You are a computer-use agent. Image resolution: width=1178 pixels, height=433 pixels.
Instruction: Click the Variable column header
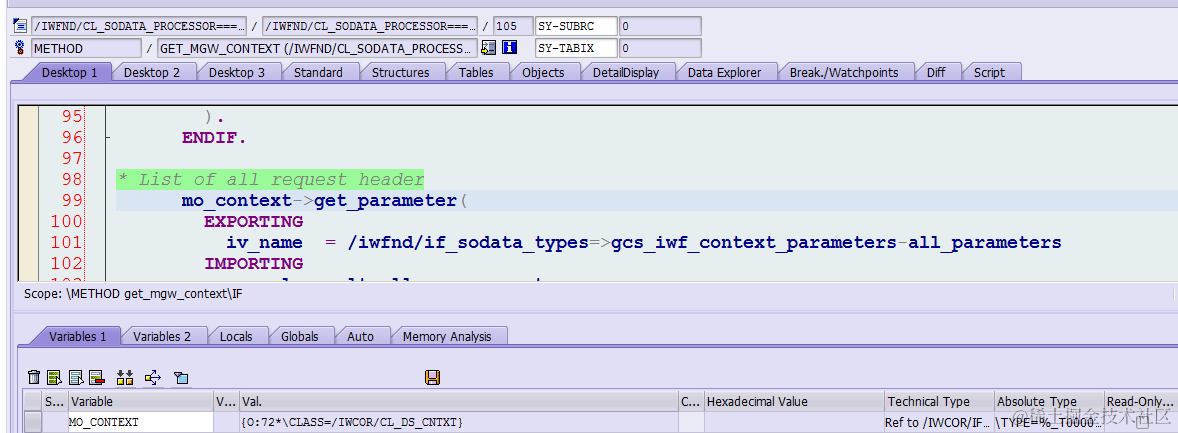click(141, 401)
